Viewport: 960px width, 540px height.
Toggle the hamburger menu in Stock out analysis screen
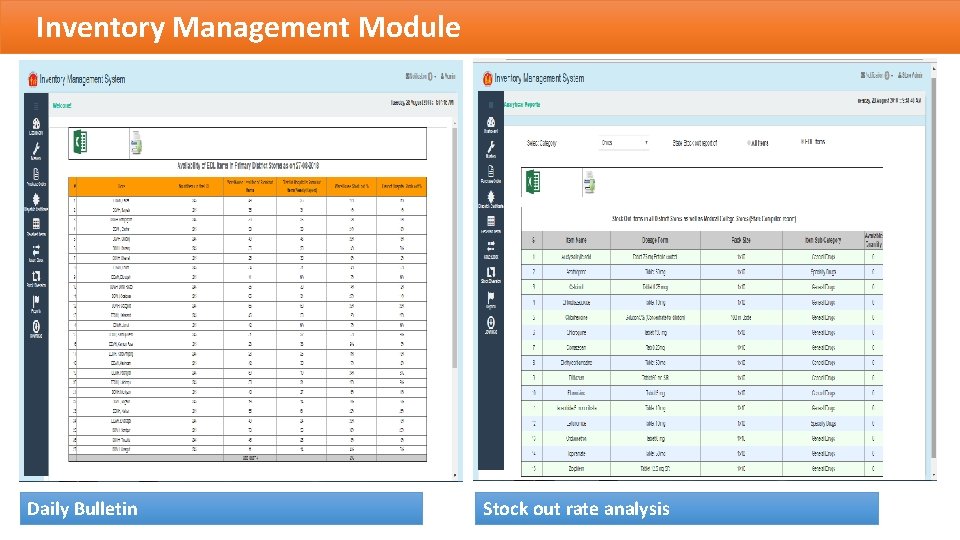coord(491,104)
